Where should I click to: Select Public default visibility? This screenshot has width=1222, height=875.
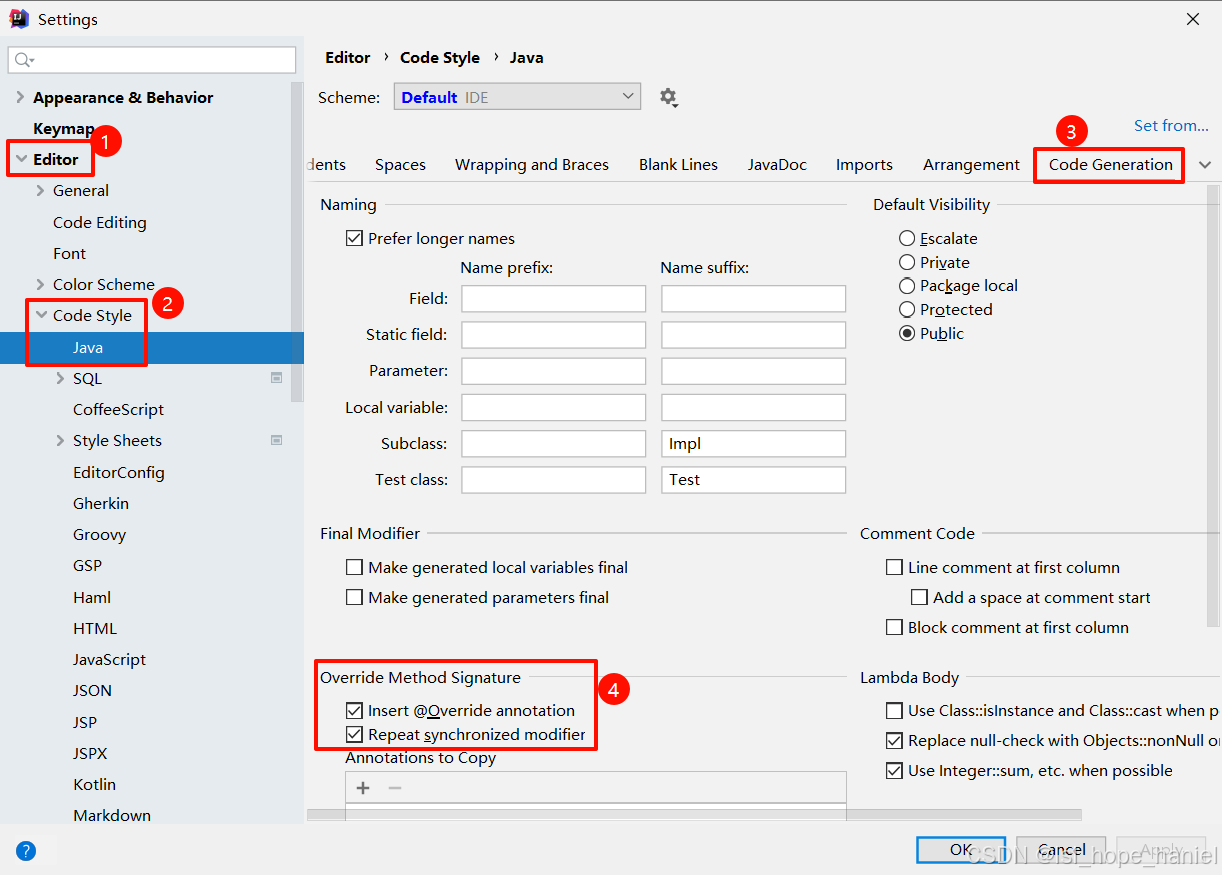[907, 333]
